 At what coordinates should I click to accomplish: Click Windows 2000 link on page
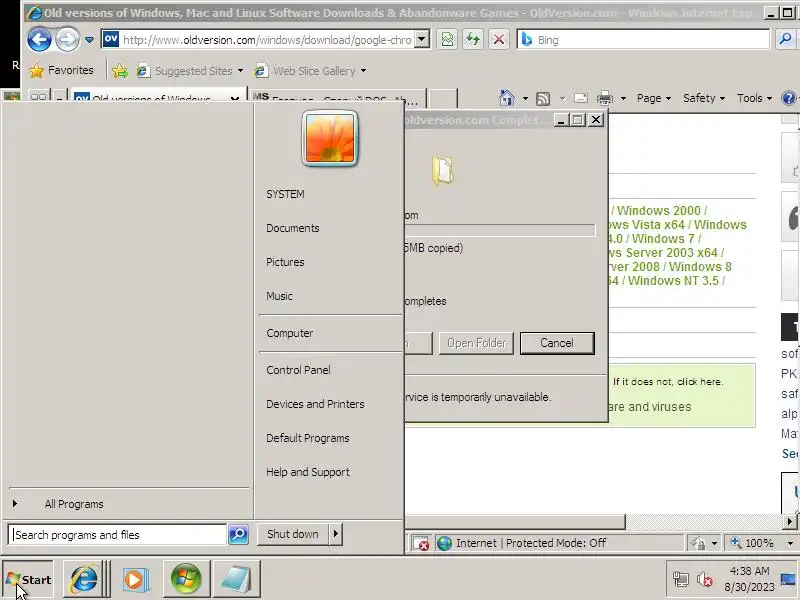658,211
